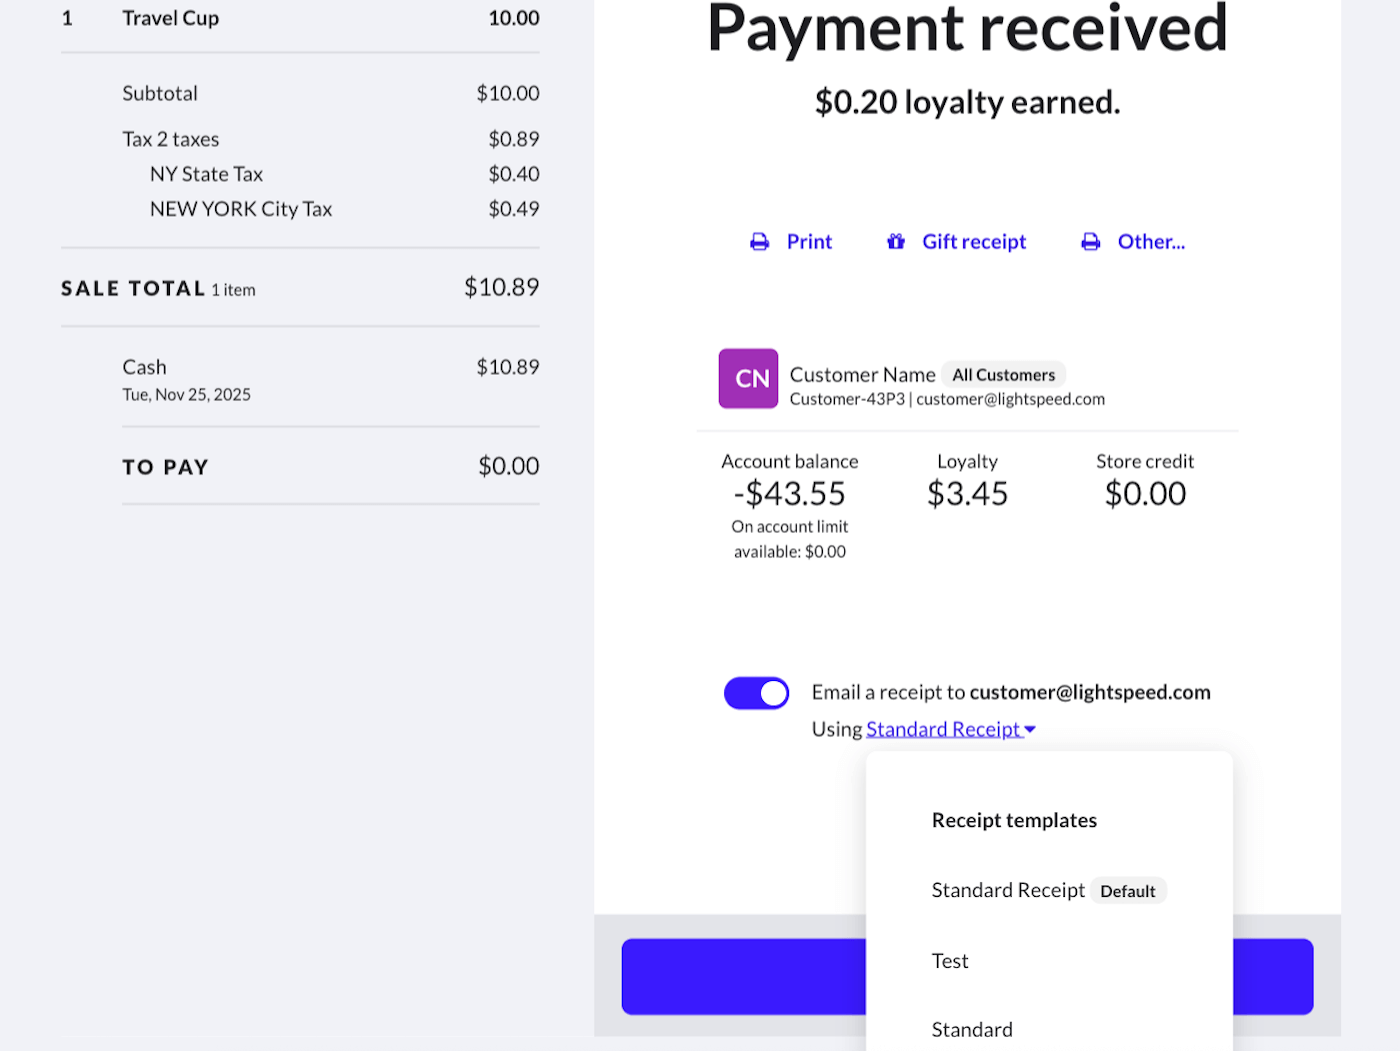The height and width of the screenshot is (1051, 1400).
Task: Disable the email receipt toggle
Action: 756,693
